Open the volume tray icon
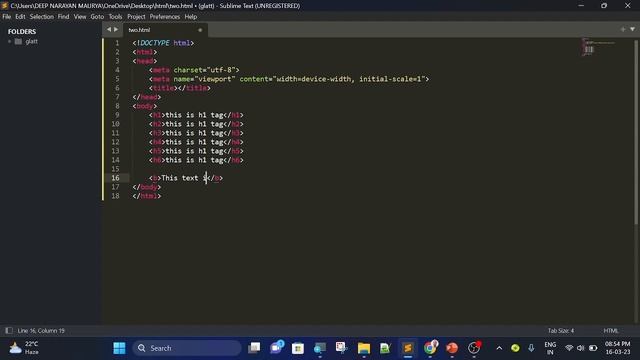This screenshot has width=640, height=360. click(x=580, y=348)
